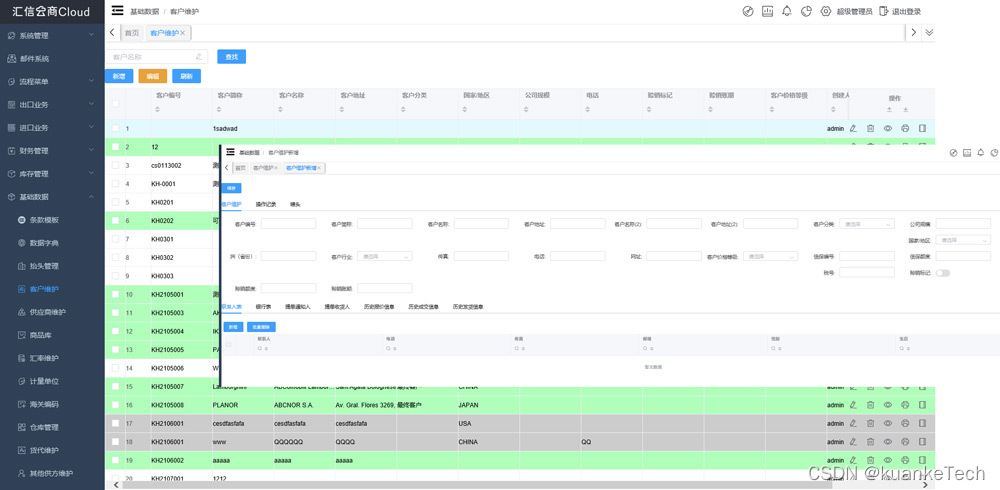View the aaaaa row with eye icon
This screenshot has width=1000, height=490.
click(888, 460)
